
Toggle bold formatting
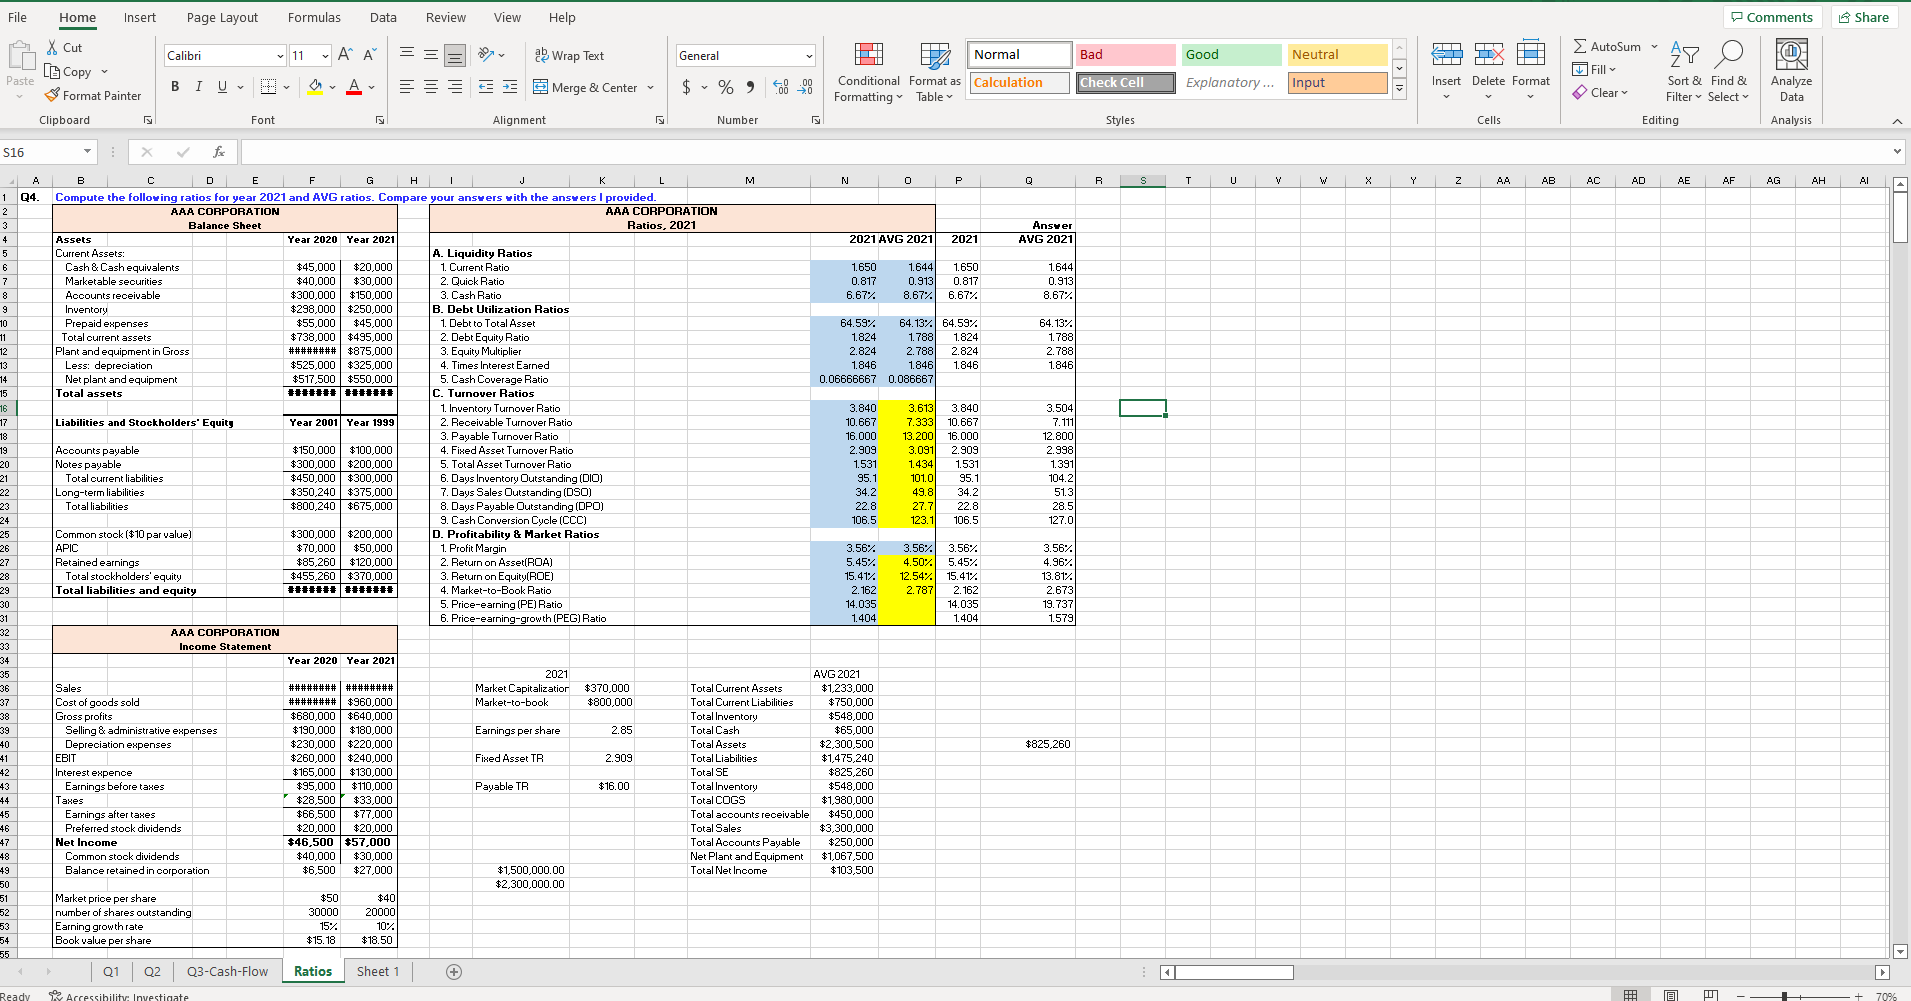174,87
